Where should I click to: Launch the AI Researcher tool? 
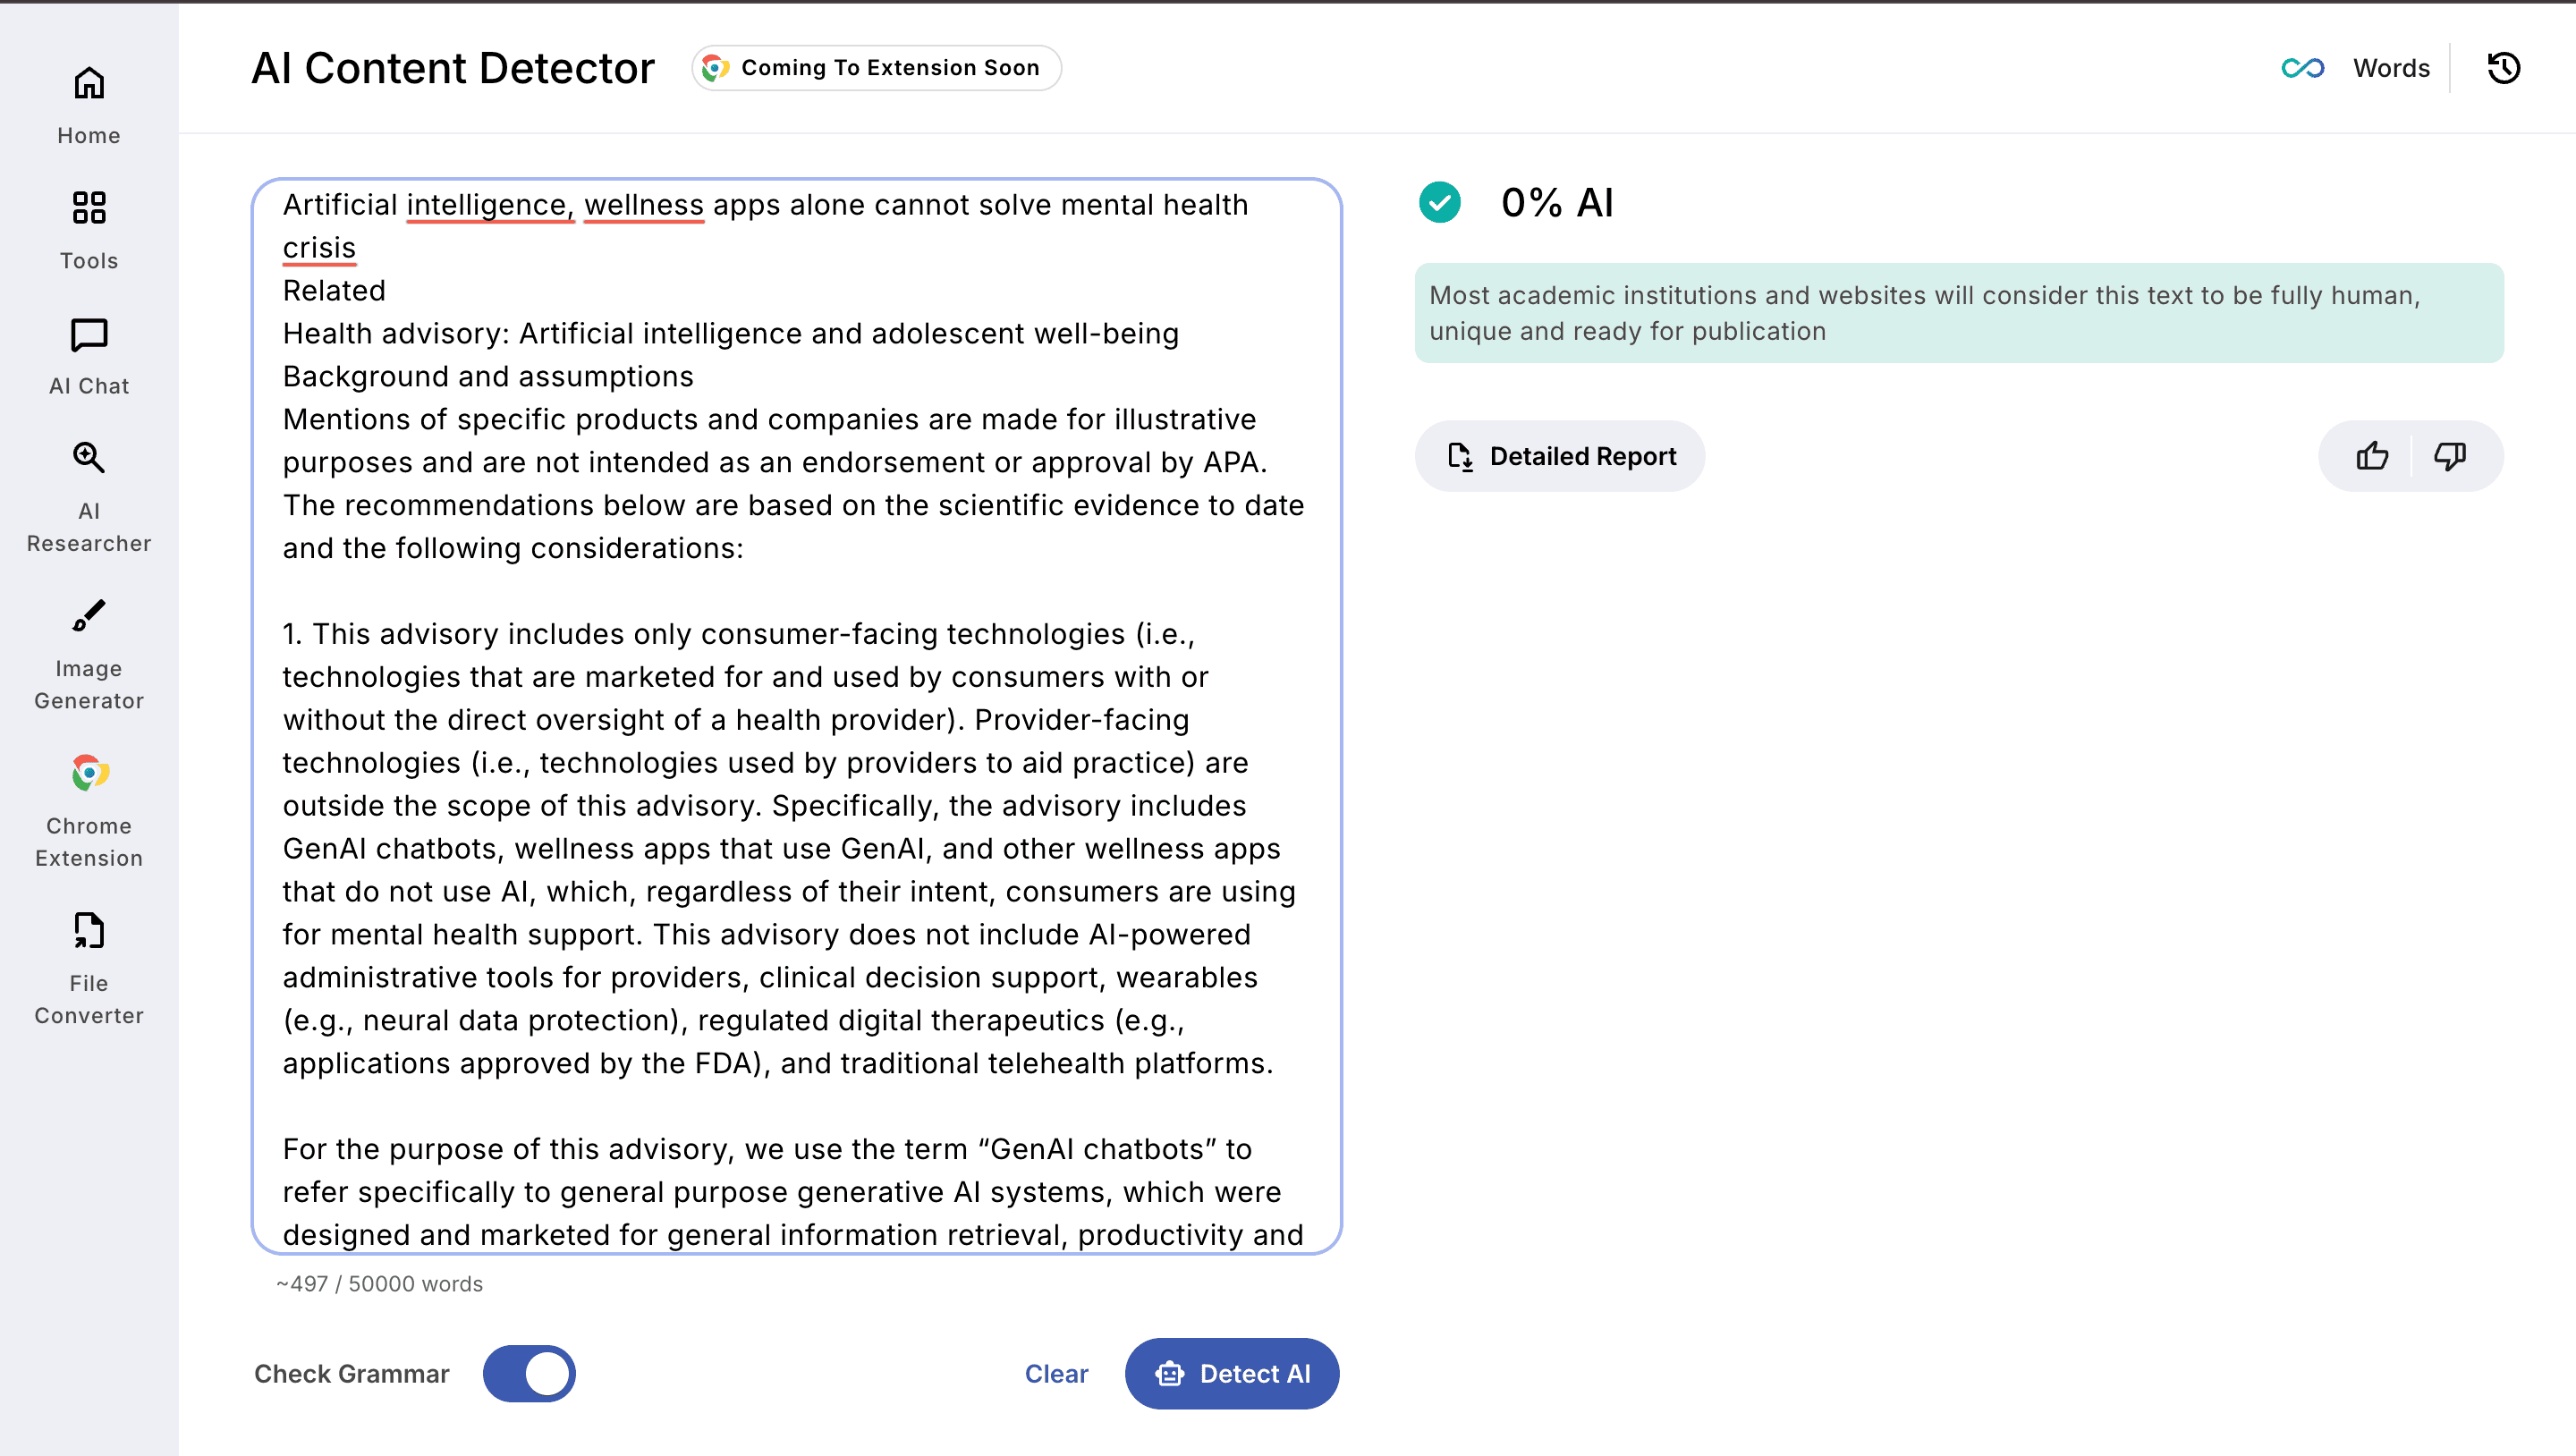point(89,459)
